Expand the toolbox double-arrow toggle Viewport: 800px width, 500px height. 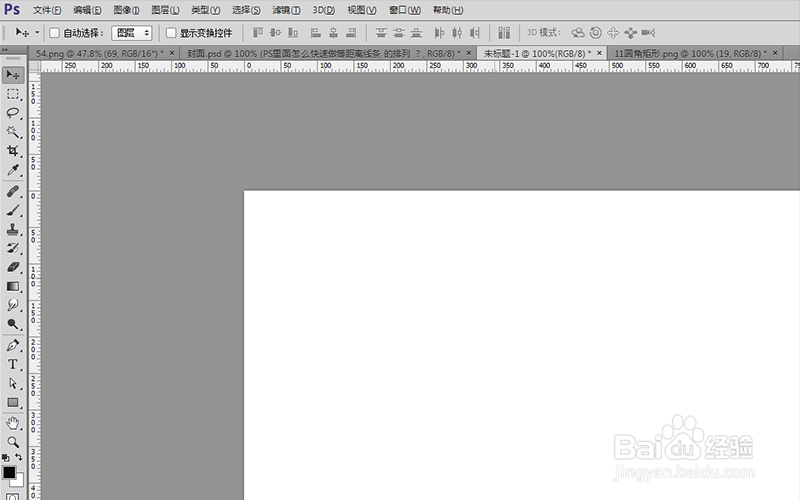tap(5, 49)
